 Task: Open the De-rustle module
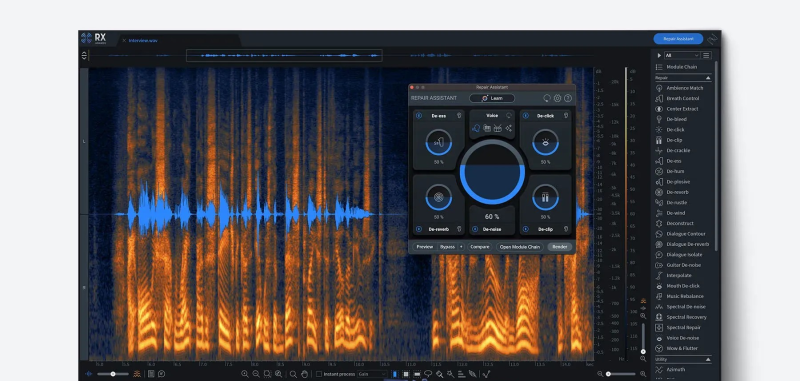672,202
